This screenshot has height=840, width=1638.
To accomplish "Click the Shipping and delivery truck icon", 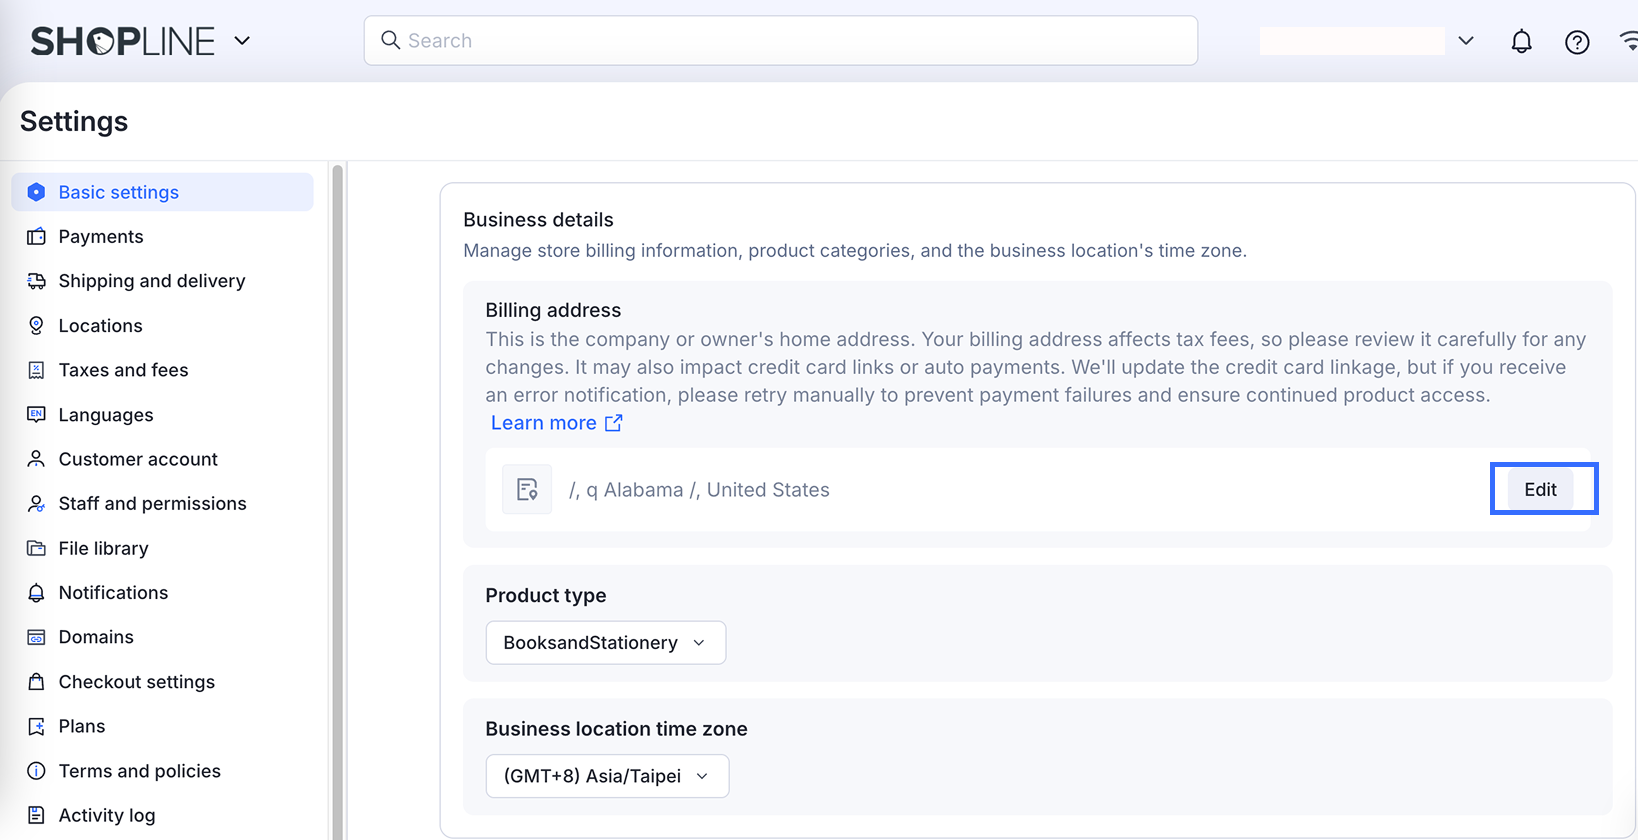I will coord(36,281).
